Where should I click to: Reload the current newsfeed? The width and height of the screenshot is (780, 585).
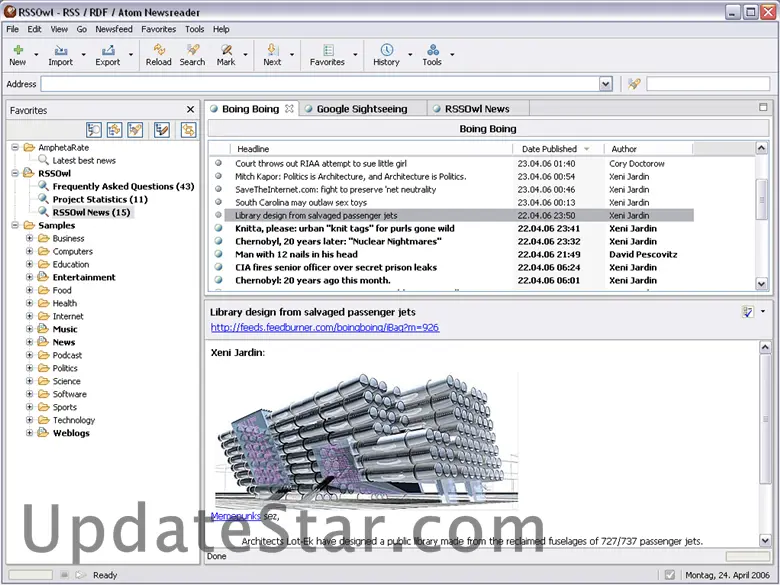(x=159, y=55)
